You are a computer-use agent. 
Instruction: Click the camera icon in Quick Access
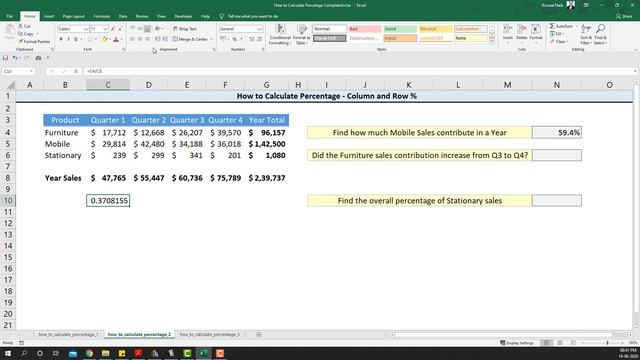[38, 58]
